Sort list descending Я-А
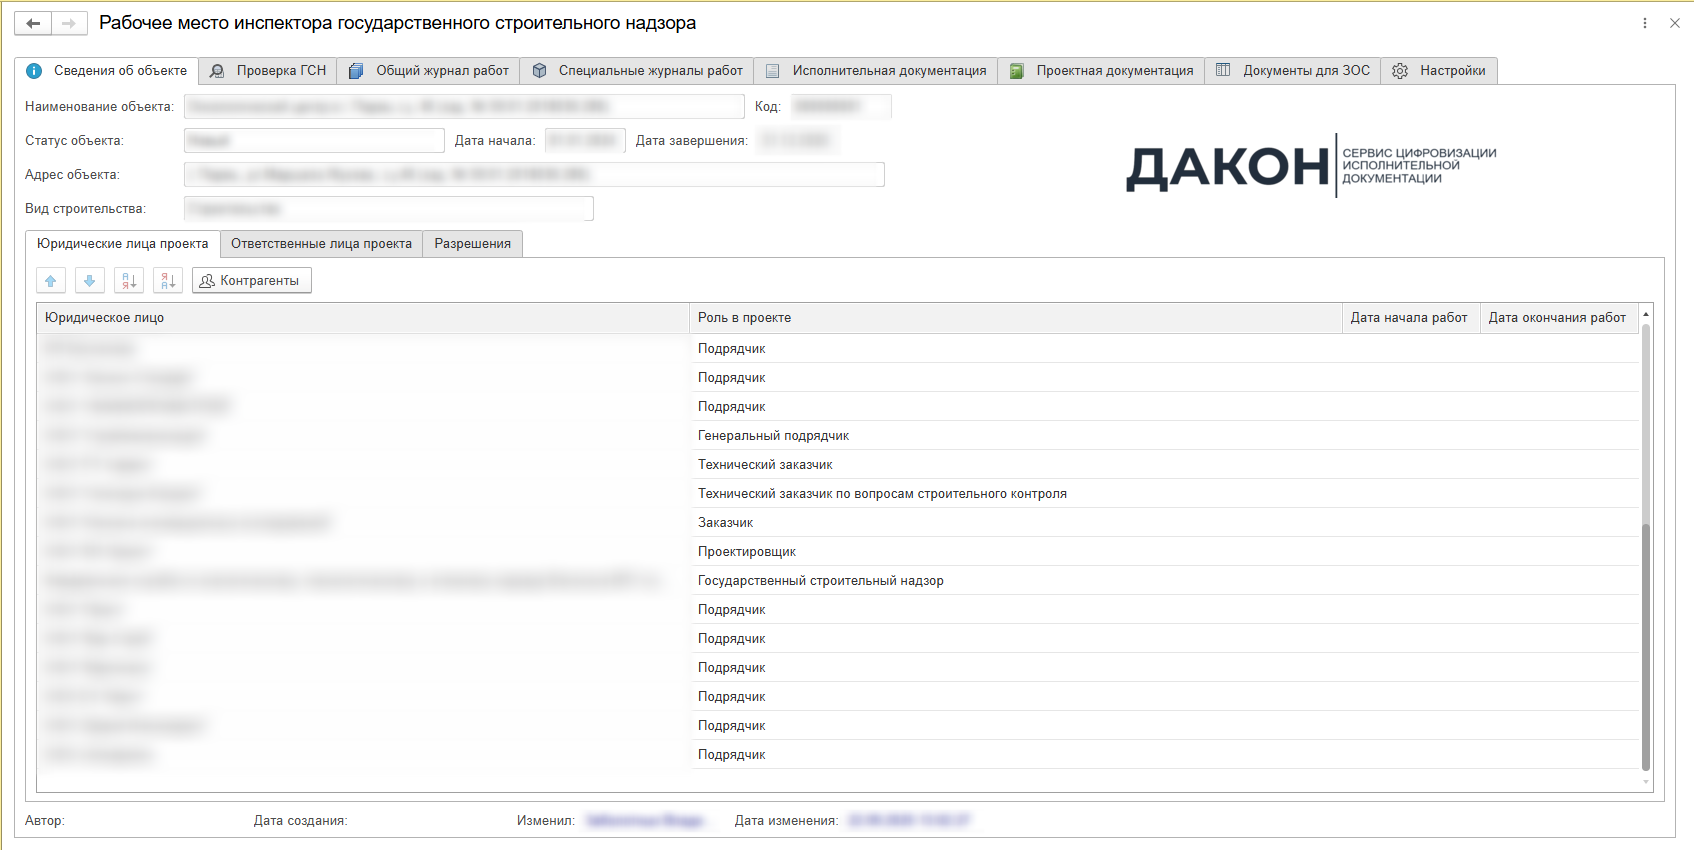The image size is (1694, 850). click(x=168, y=281)
